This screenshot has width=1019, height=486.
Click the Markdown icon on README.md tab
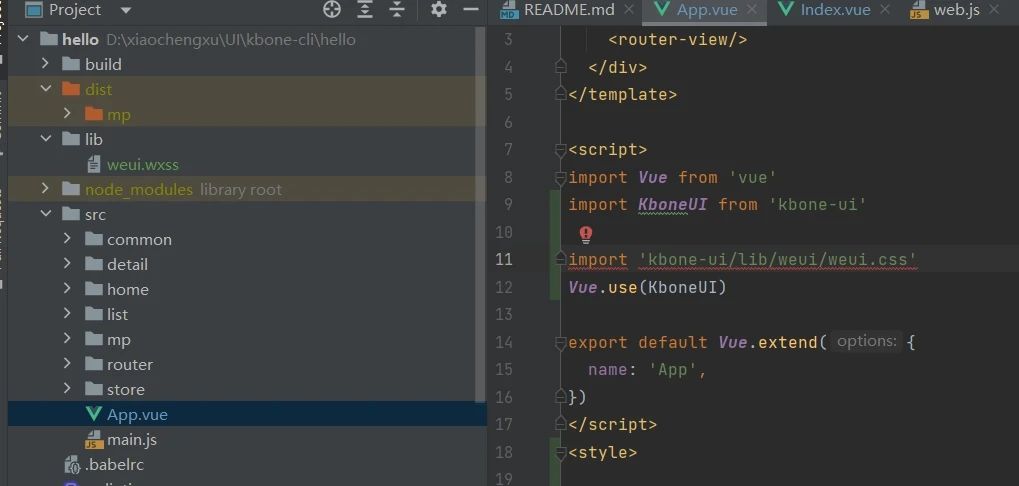click(x=511, y=10)
